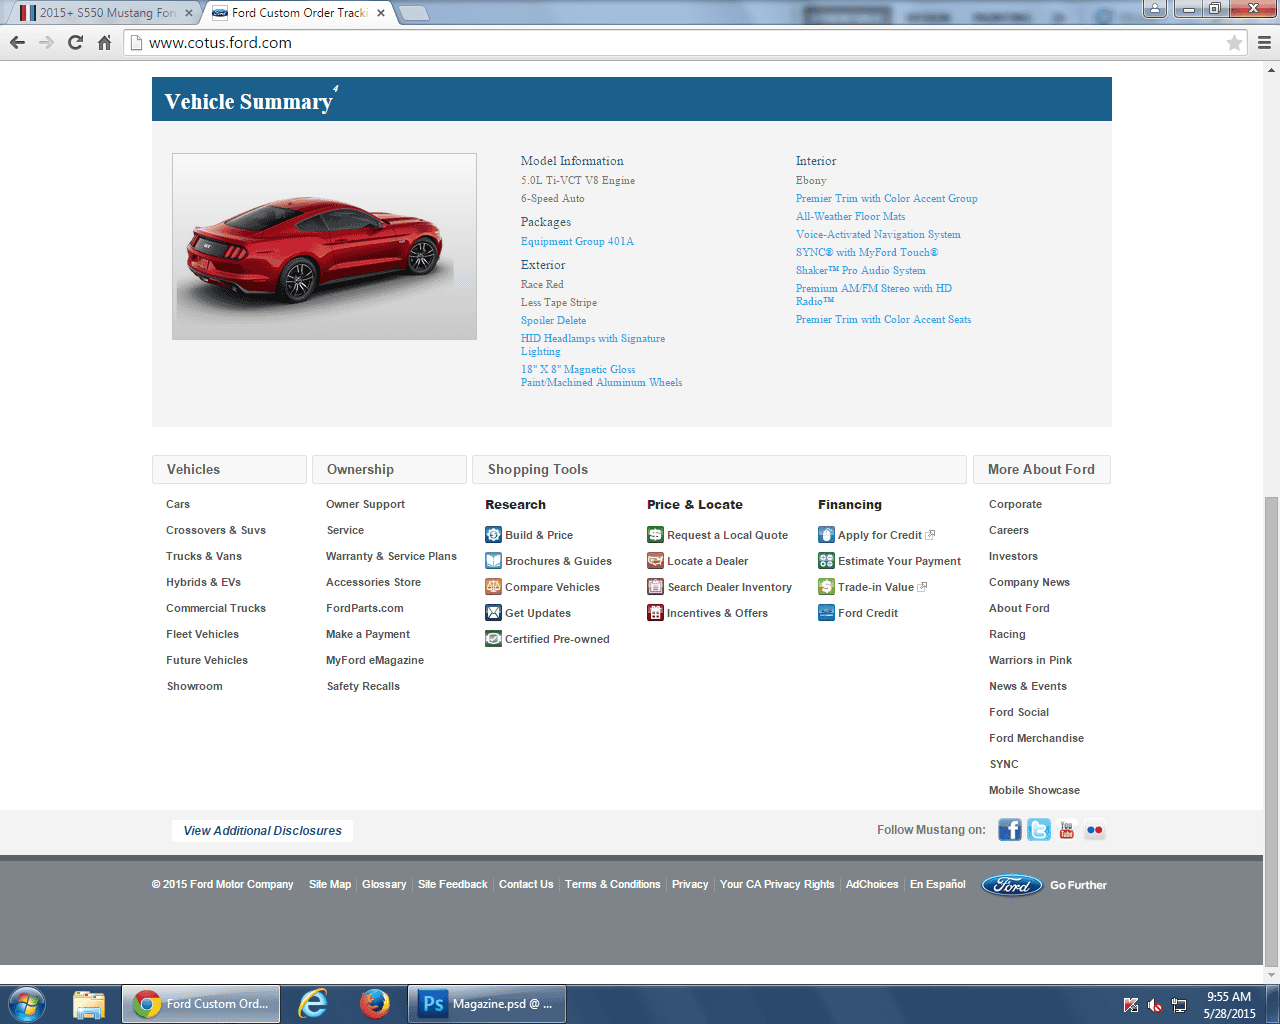This screenshot has height=1024, width=1280.
Task: Launch Firefox from the taskbar
Action: [x=375, y=1004]
